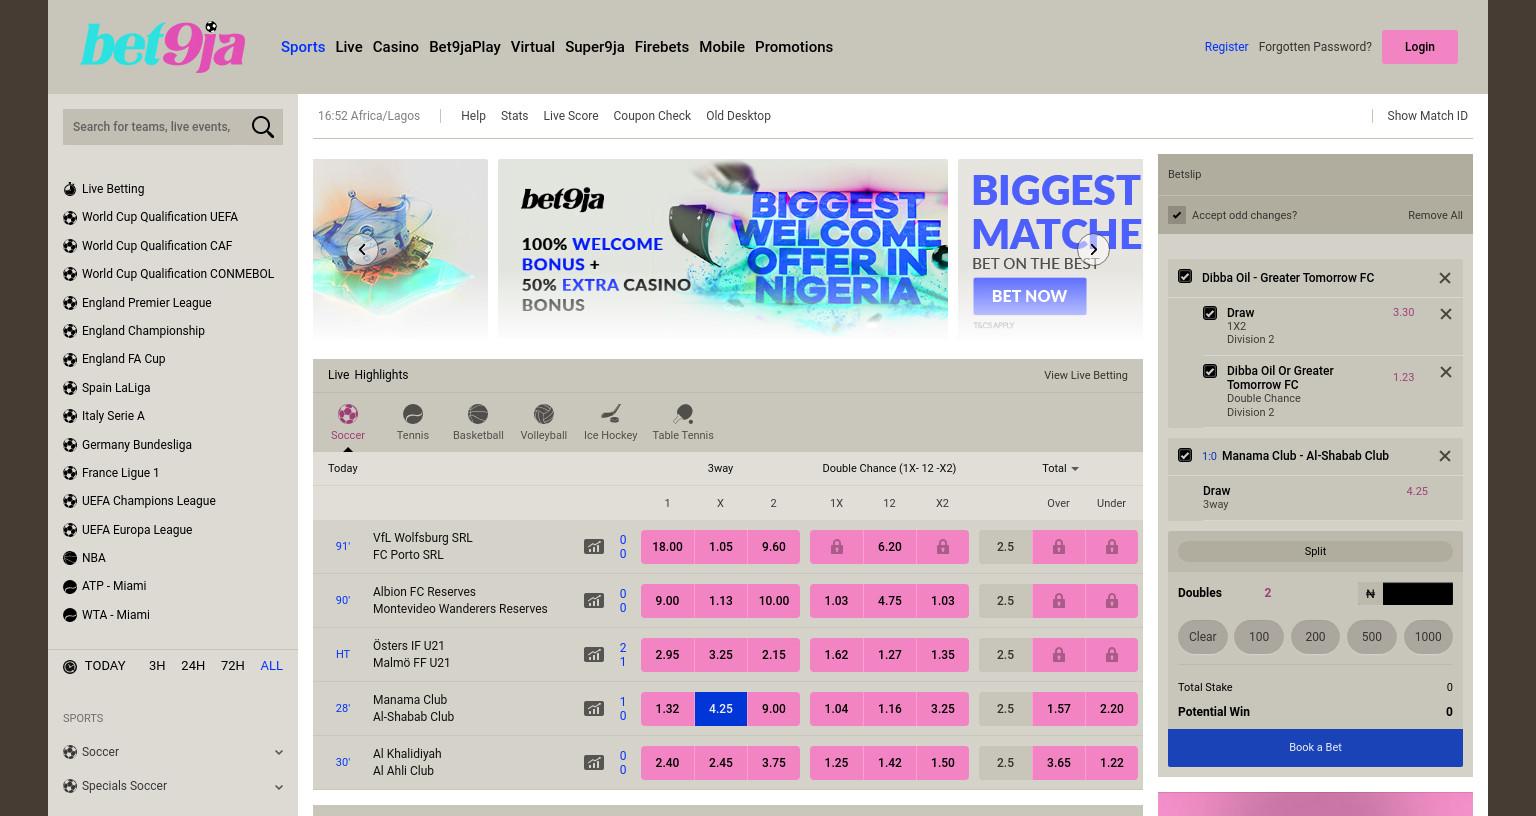Select the 72H time filter
The width and height of the screenshot is (1536, 816).
coord(233,666)
